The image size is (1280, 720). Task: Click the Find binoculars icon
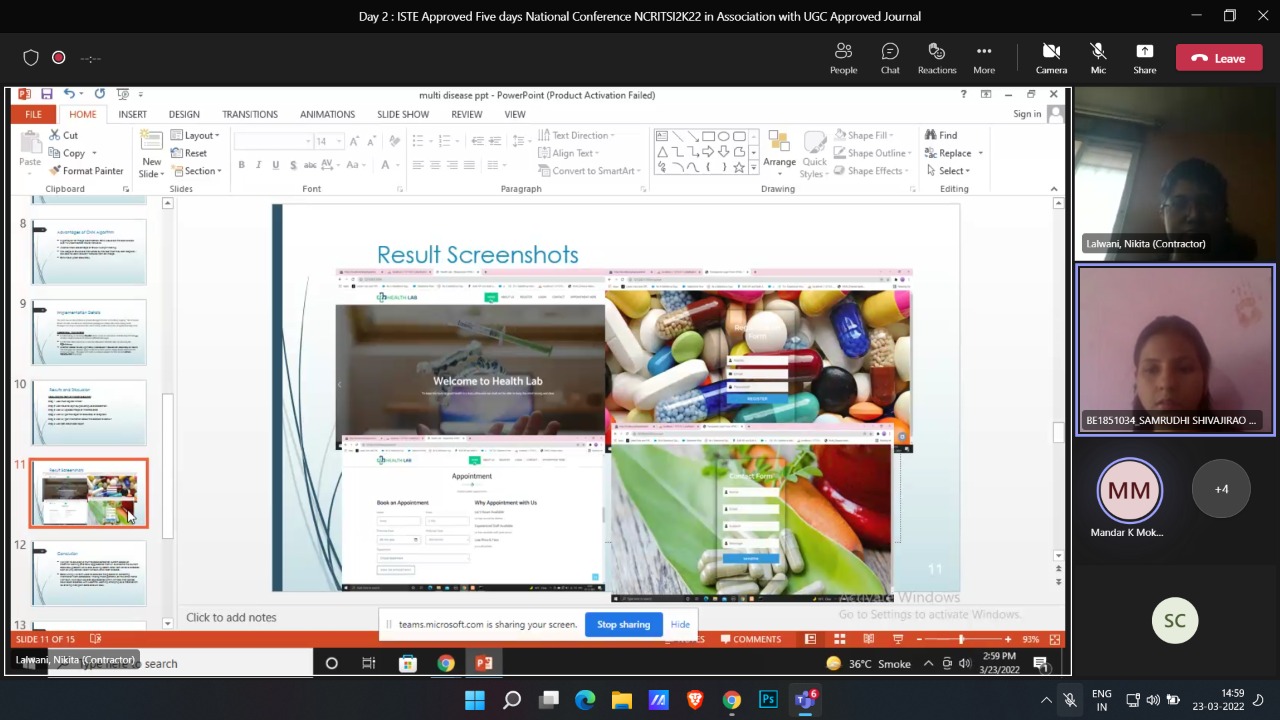point(930,135)
